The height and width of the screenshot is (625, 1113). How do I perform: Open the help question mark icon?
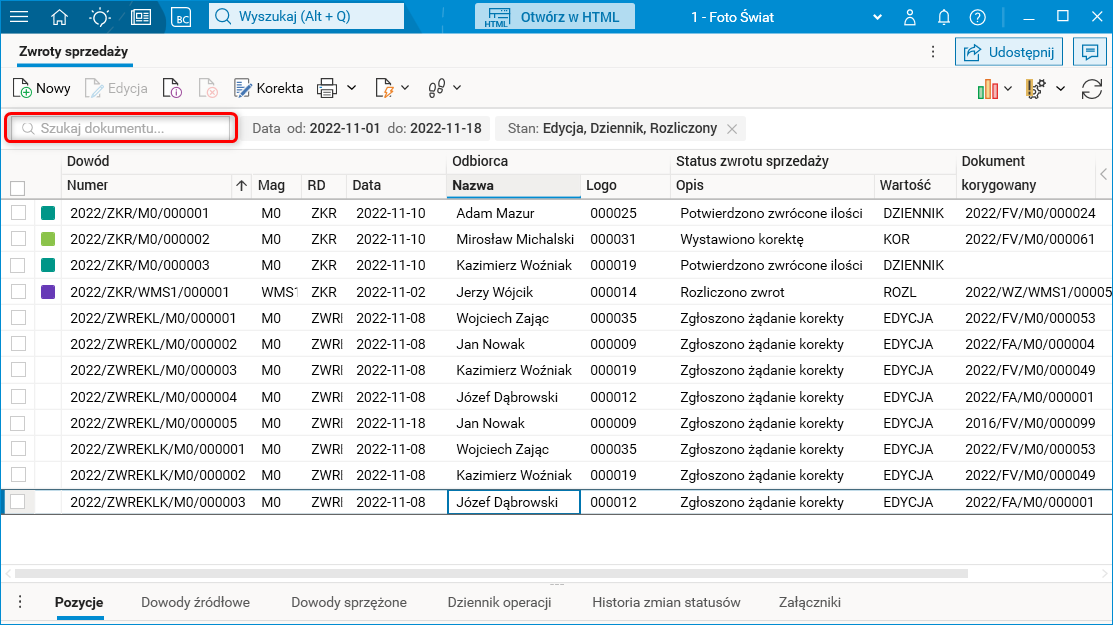pyautogui.click(x=977, y=17)
